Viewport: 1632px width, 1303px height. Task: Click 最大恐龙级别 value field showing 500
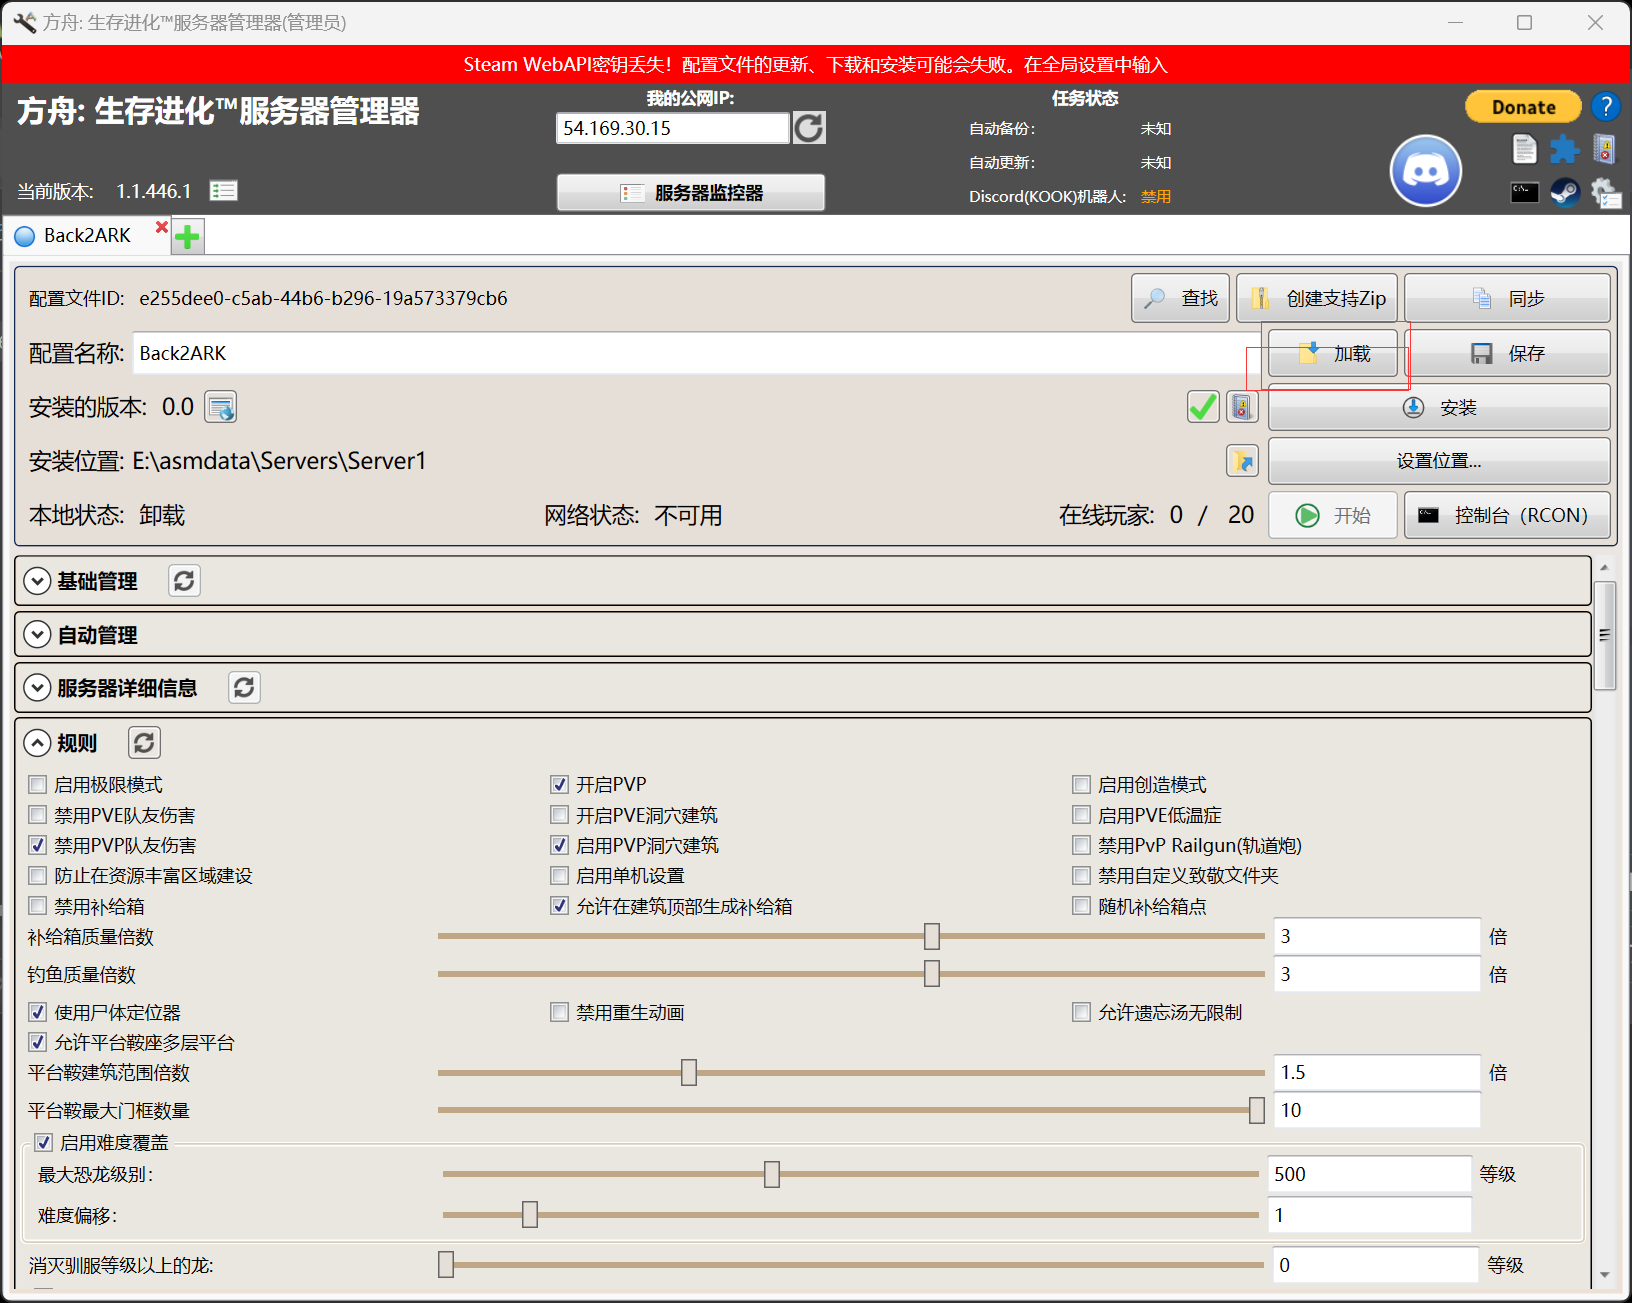[1369, 1174]
